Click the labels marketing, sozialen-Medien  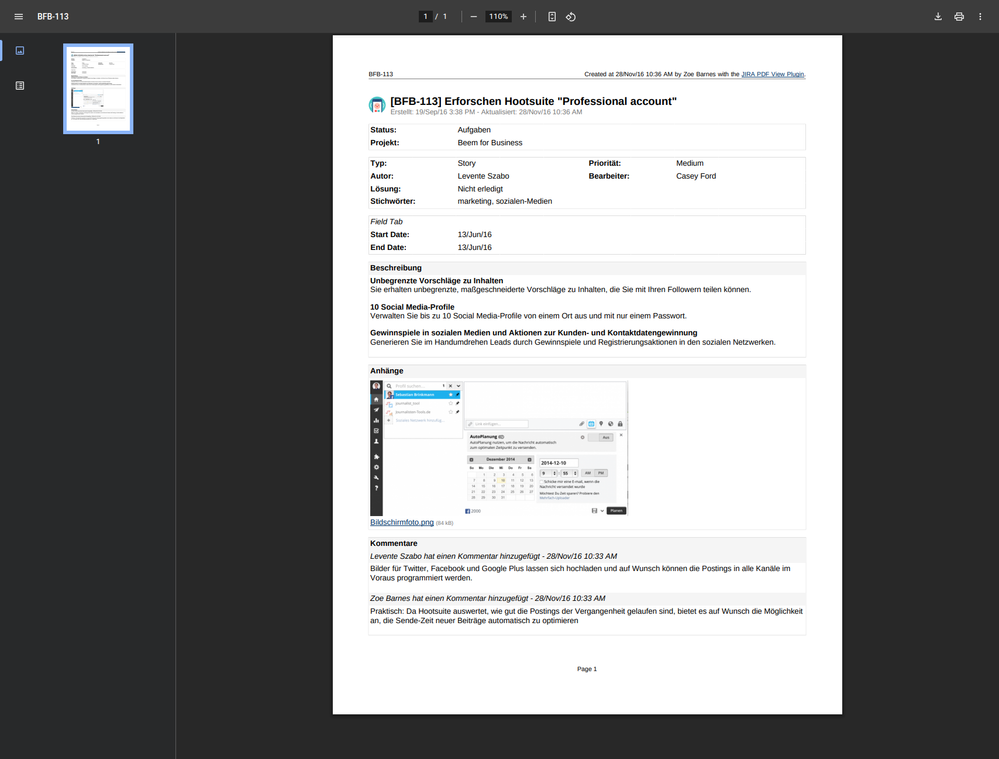(x=505, y=201)
